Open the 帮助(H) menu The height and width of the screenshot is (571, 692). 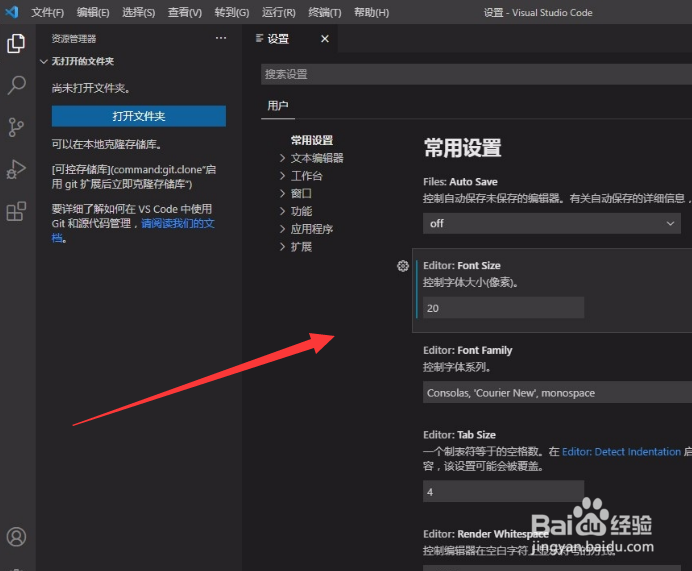click(x=372, y=12)
